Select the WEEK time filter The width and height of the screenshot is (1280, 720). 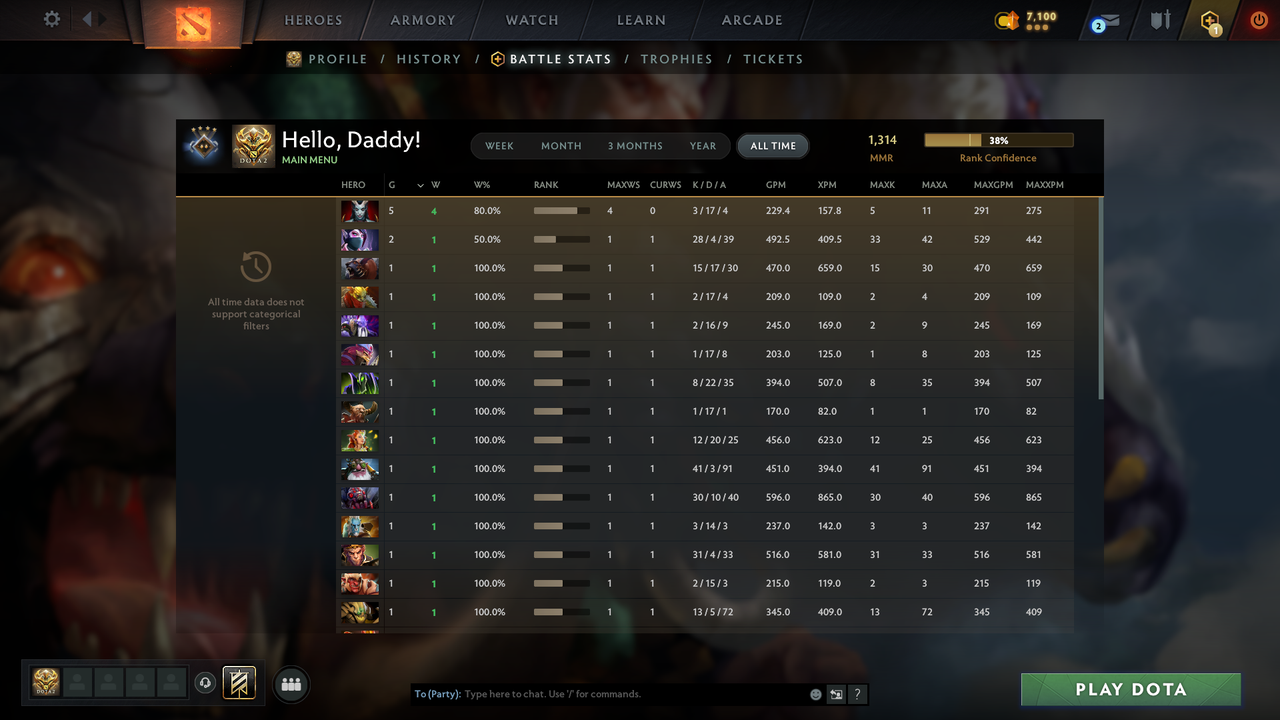coord(499,146)
